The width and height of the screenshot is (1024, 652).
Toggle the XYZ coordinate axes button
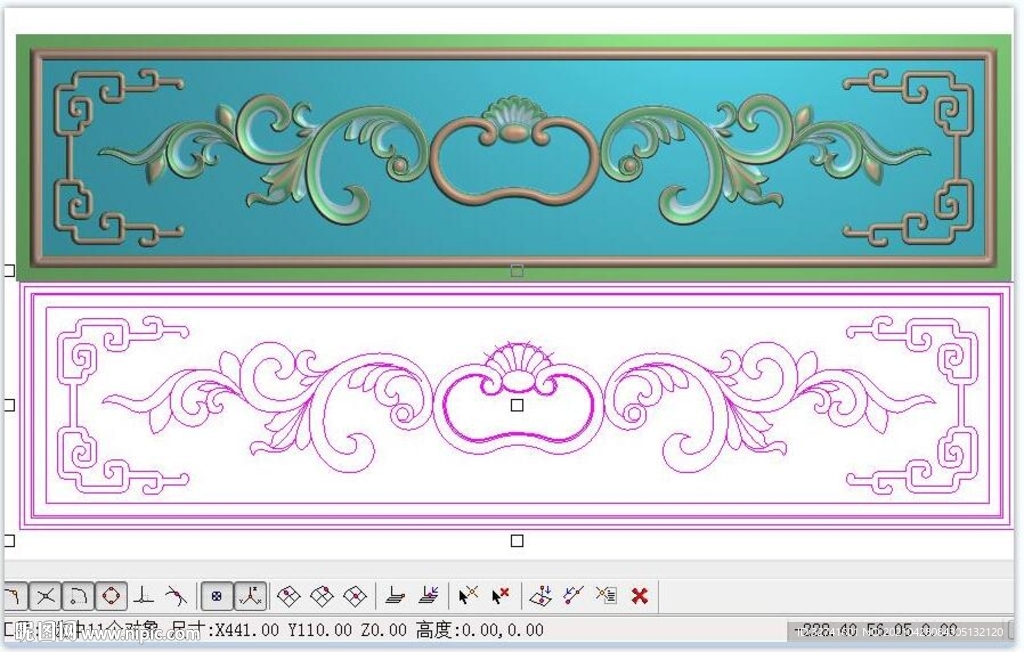click(249, 597)
